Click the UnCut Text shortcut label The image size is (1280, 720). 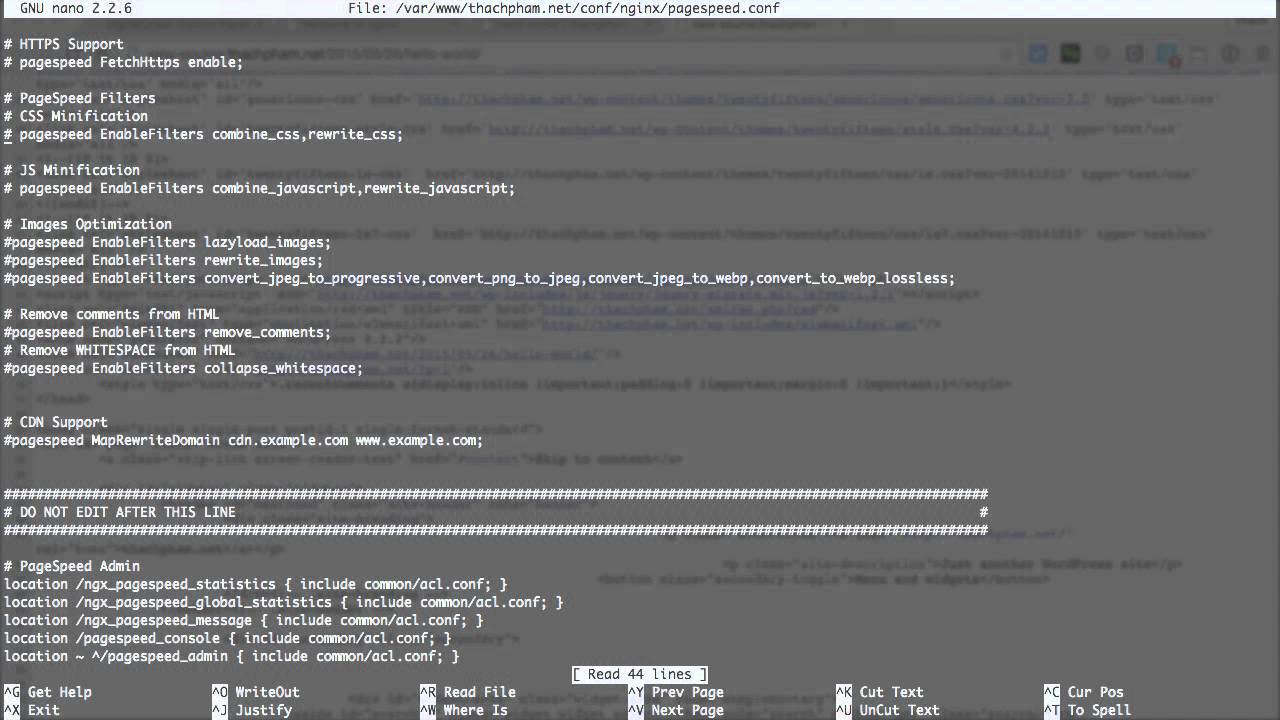[x=899, y=710]
